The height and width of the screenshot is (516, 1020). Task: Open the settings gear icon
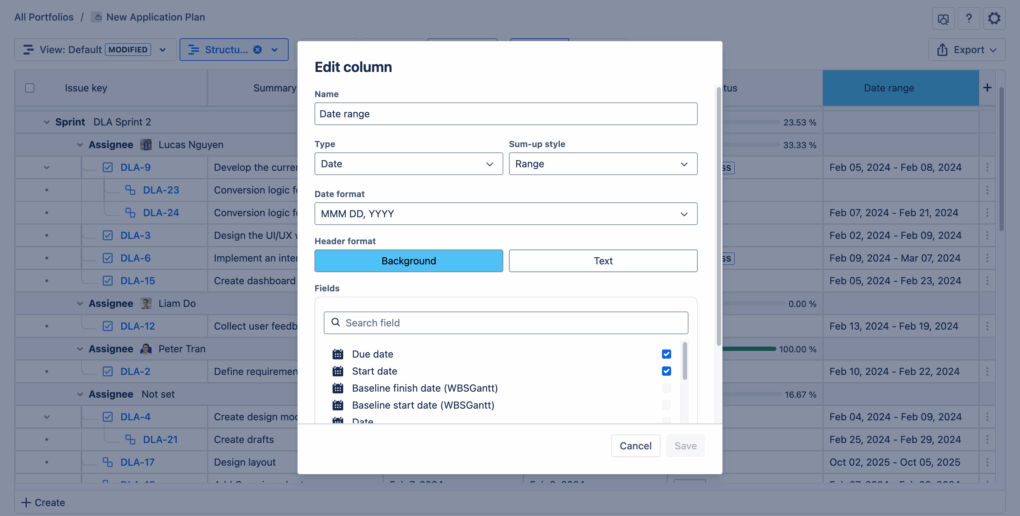coord(994,19)
